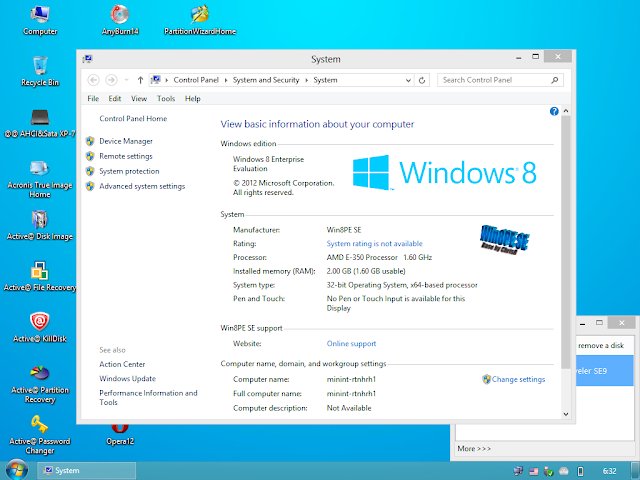Launch Acronis True Image Home

(x=40, y=179)
